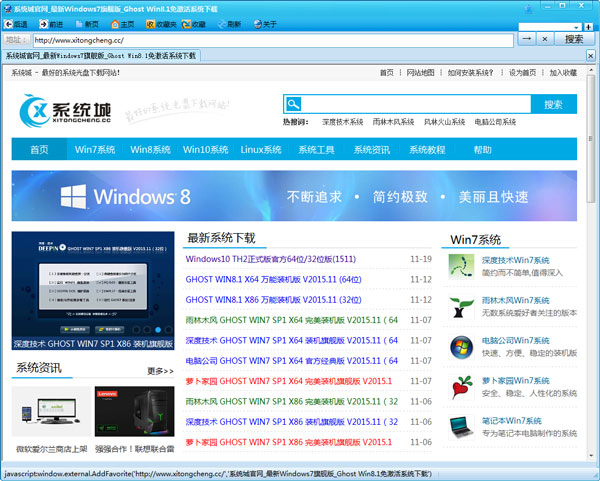The height and width of the screenshot is (481, 600).
Task: Click the 笔记本Win7系统 laptop icon
Action: 461,427
